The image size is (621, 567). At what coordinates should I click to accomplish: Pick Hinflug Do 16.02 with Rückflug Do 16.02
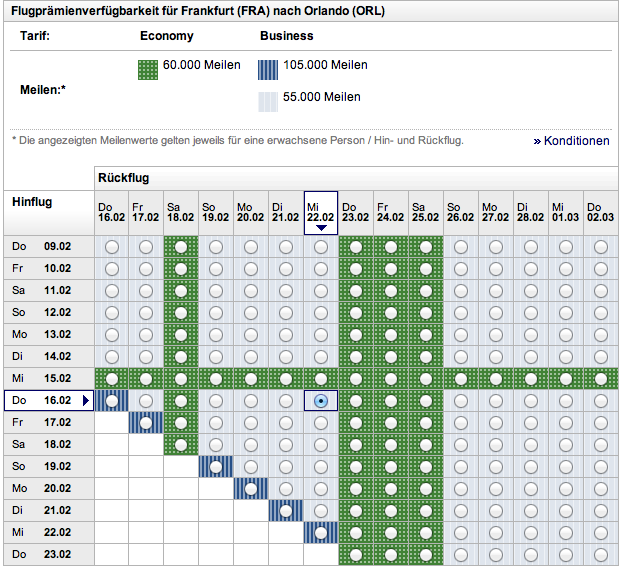coord(111,401)
